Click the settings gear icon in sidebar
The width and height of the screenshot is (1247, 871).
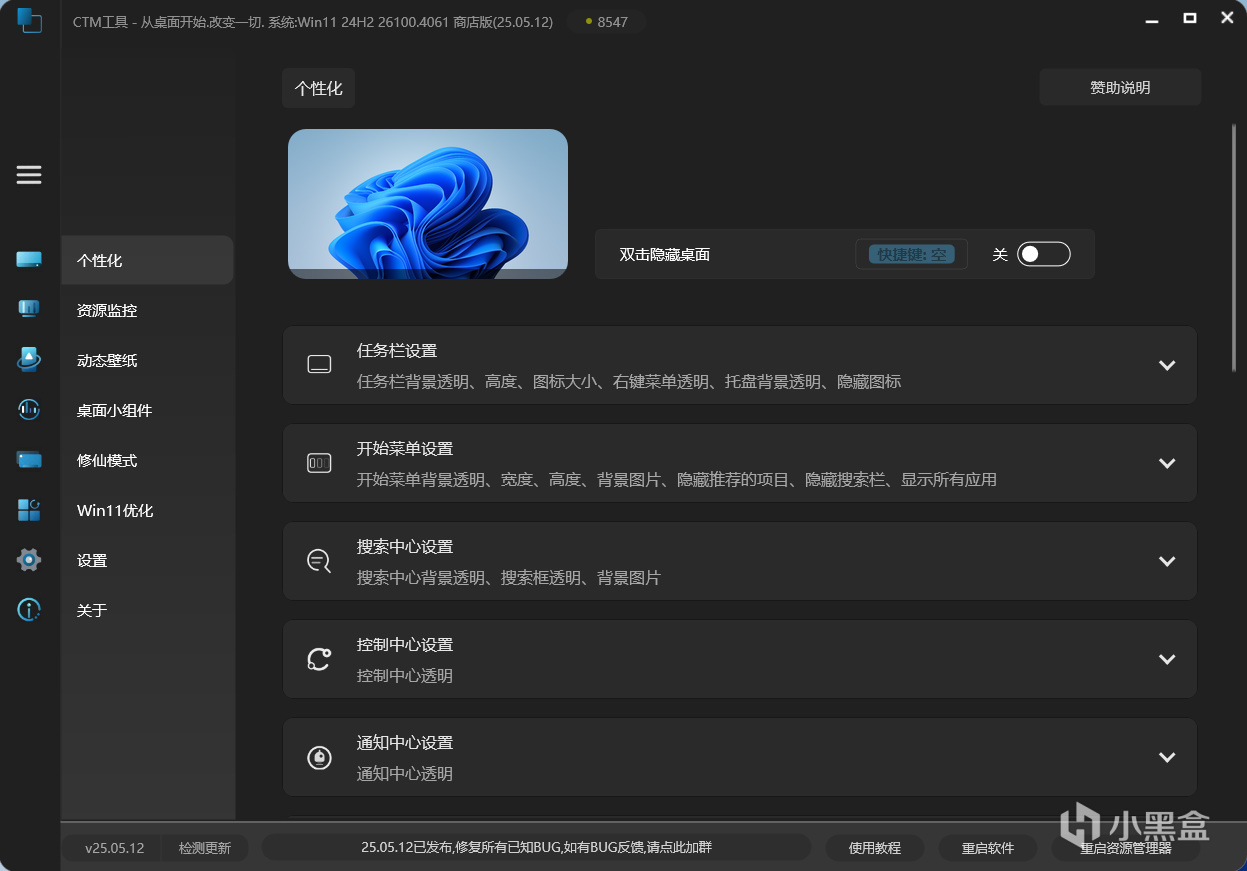point(29,560)
